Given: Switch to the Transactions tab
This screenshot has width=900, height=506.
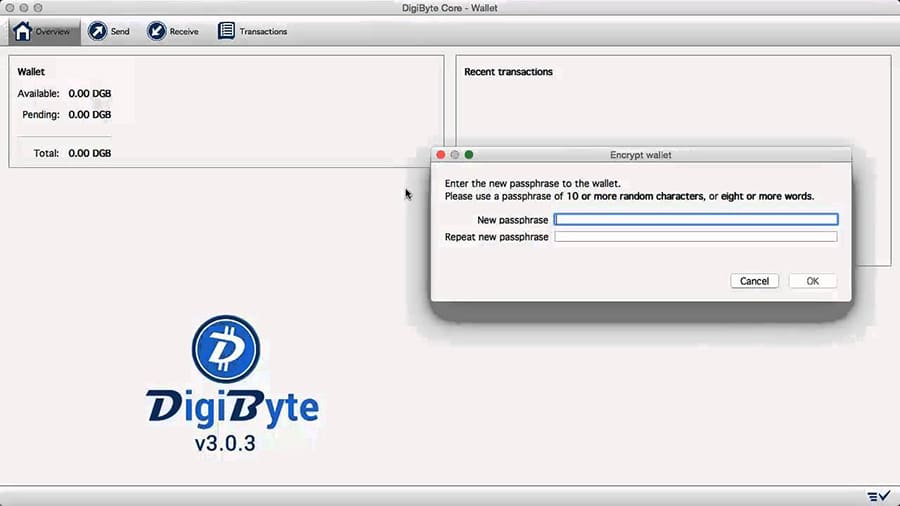Looking at the screenshot, I should pos(253,31).
